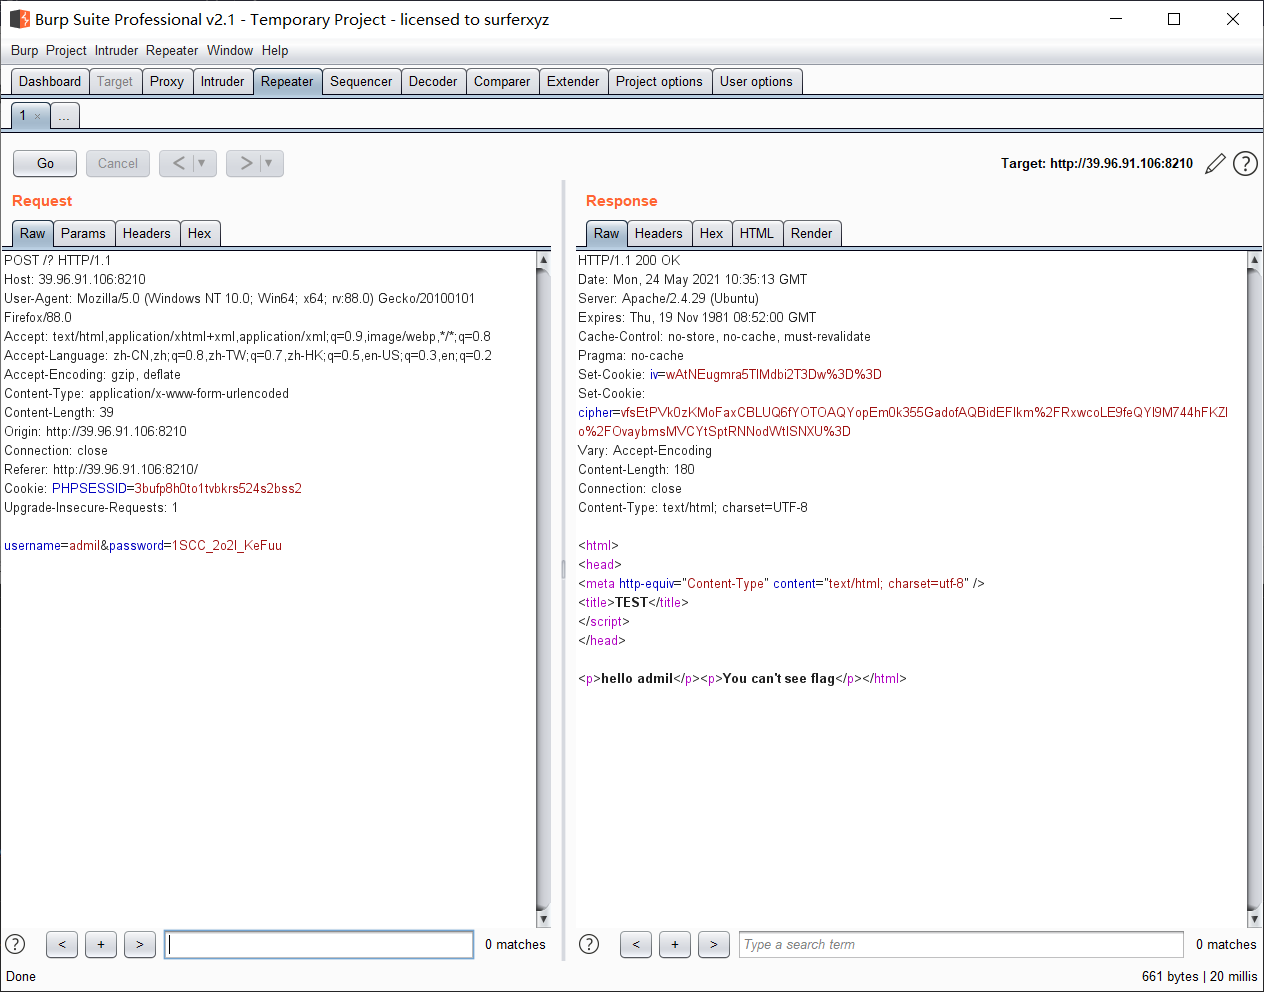This screenshot has width=1264, height=992.
Task: Open the Project options tab
Action: pos(659,82)
